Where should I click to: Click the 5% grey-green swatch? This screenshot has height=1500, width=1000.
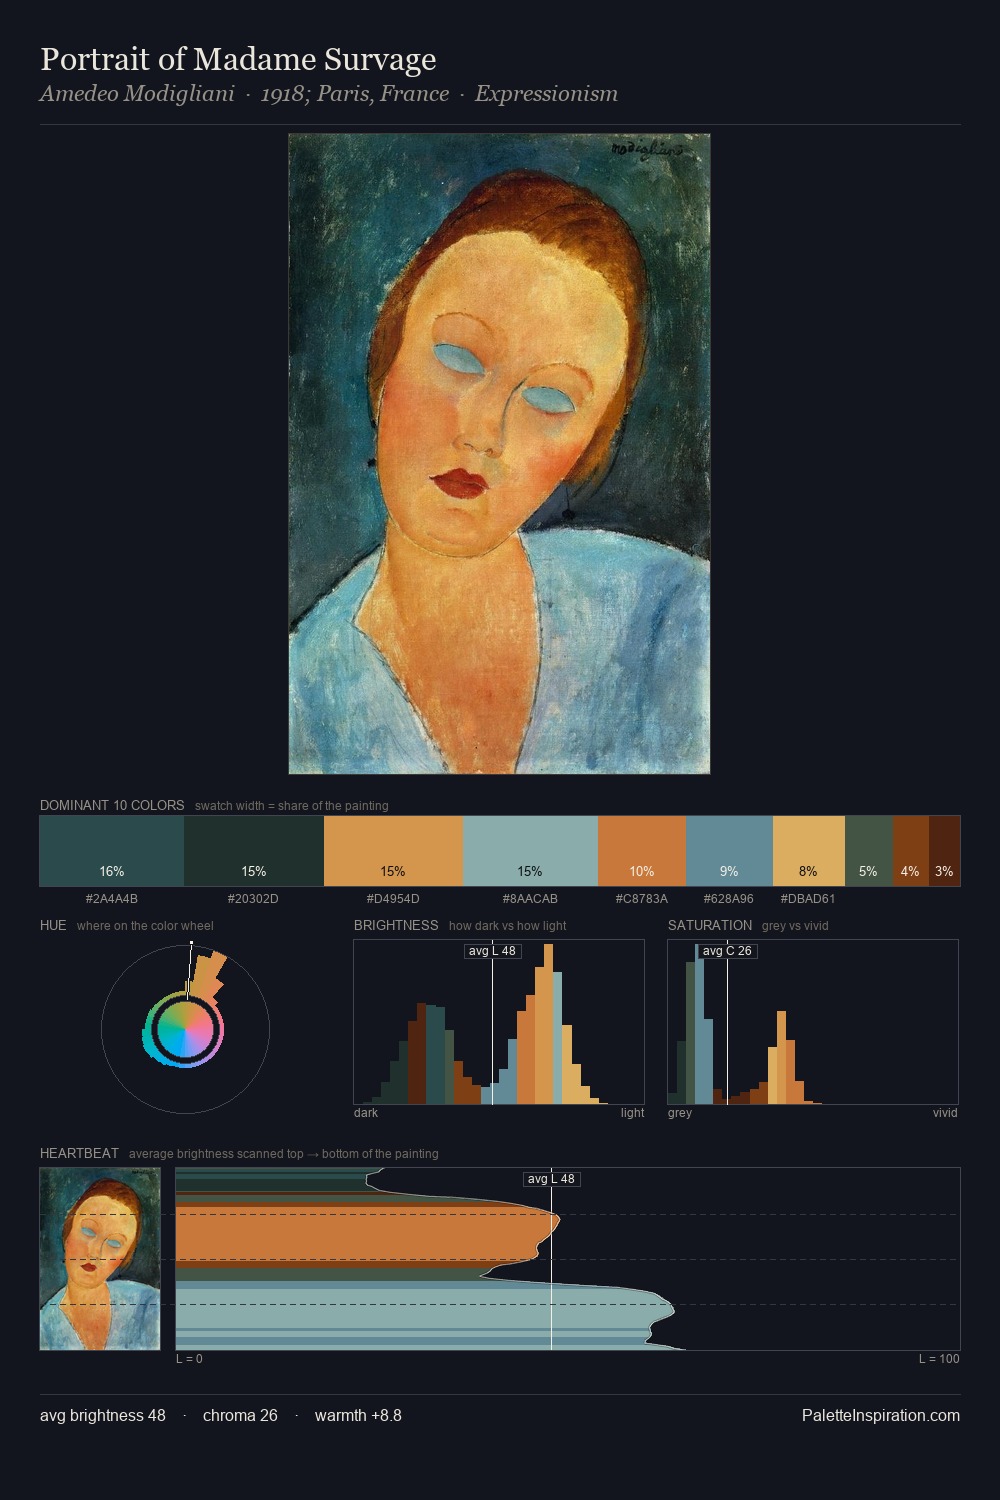click(868, 851)
